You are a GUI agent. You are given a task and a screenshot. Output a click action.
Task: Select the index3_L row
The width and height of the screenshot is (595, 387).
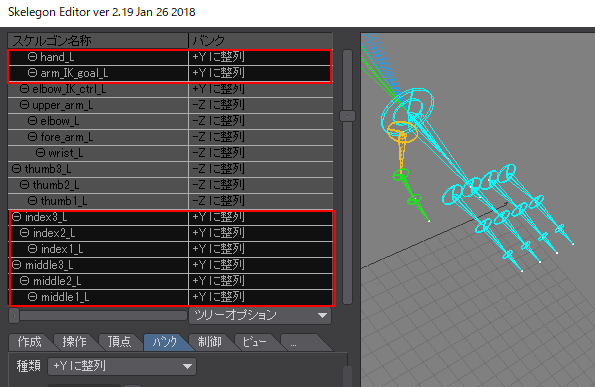tap(170, 217)
